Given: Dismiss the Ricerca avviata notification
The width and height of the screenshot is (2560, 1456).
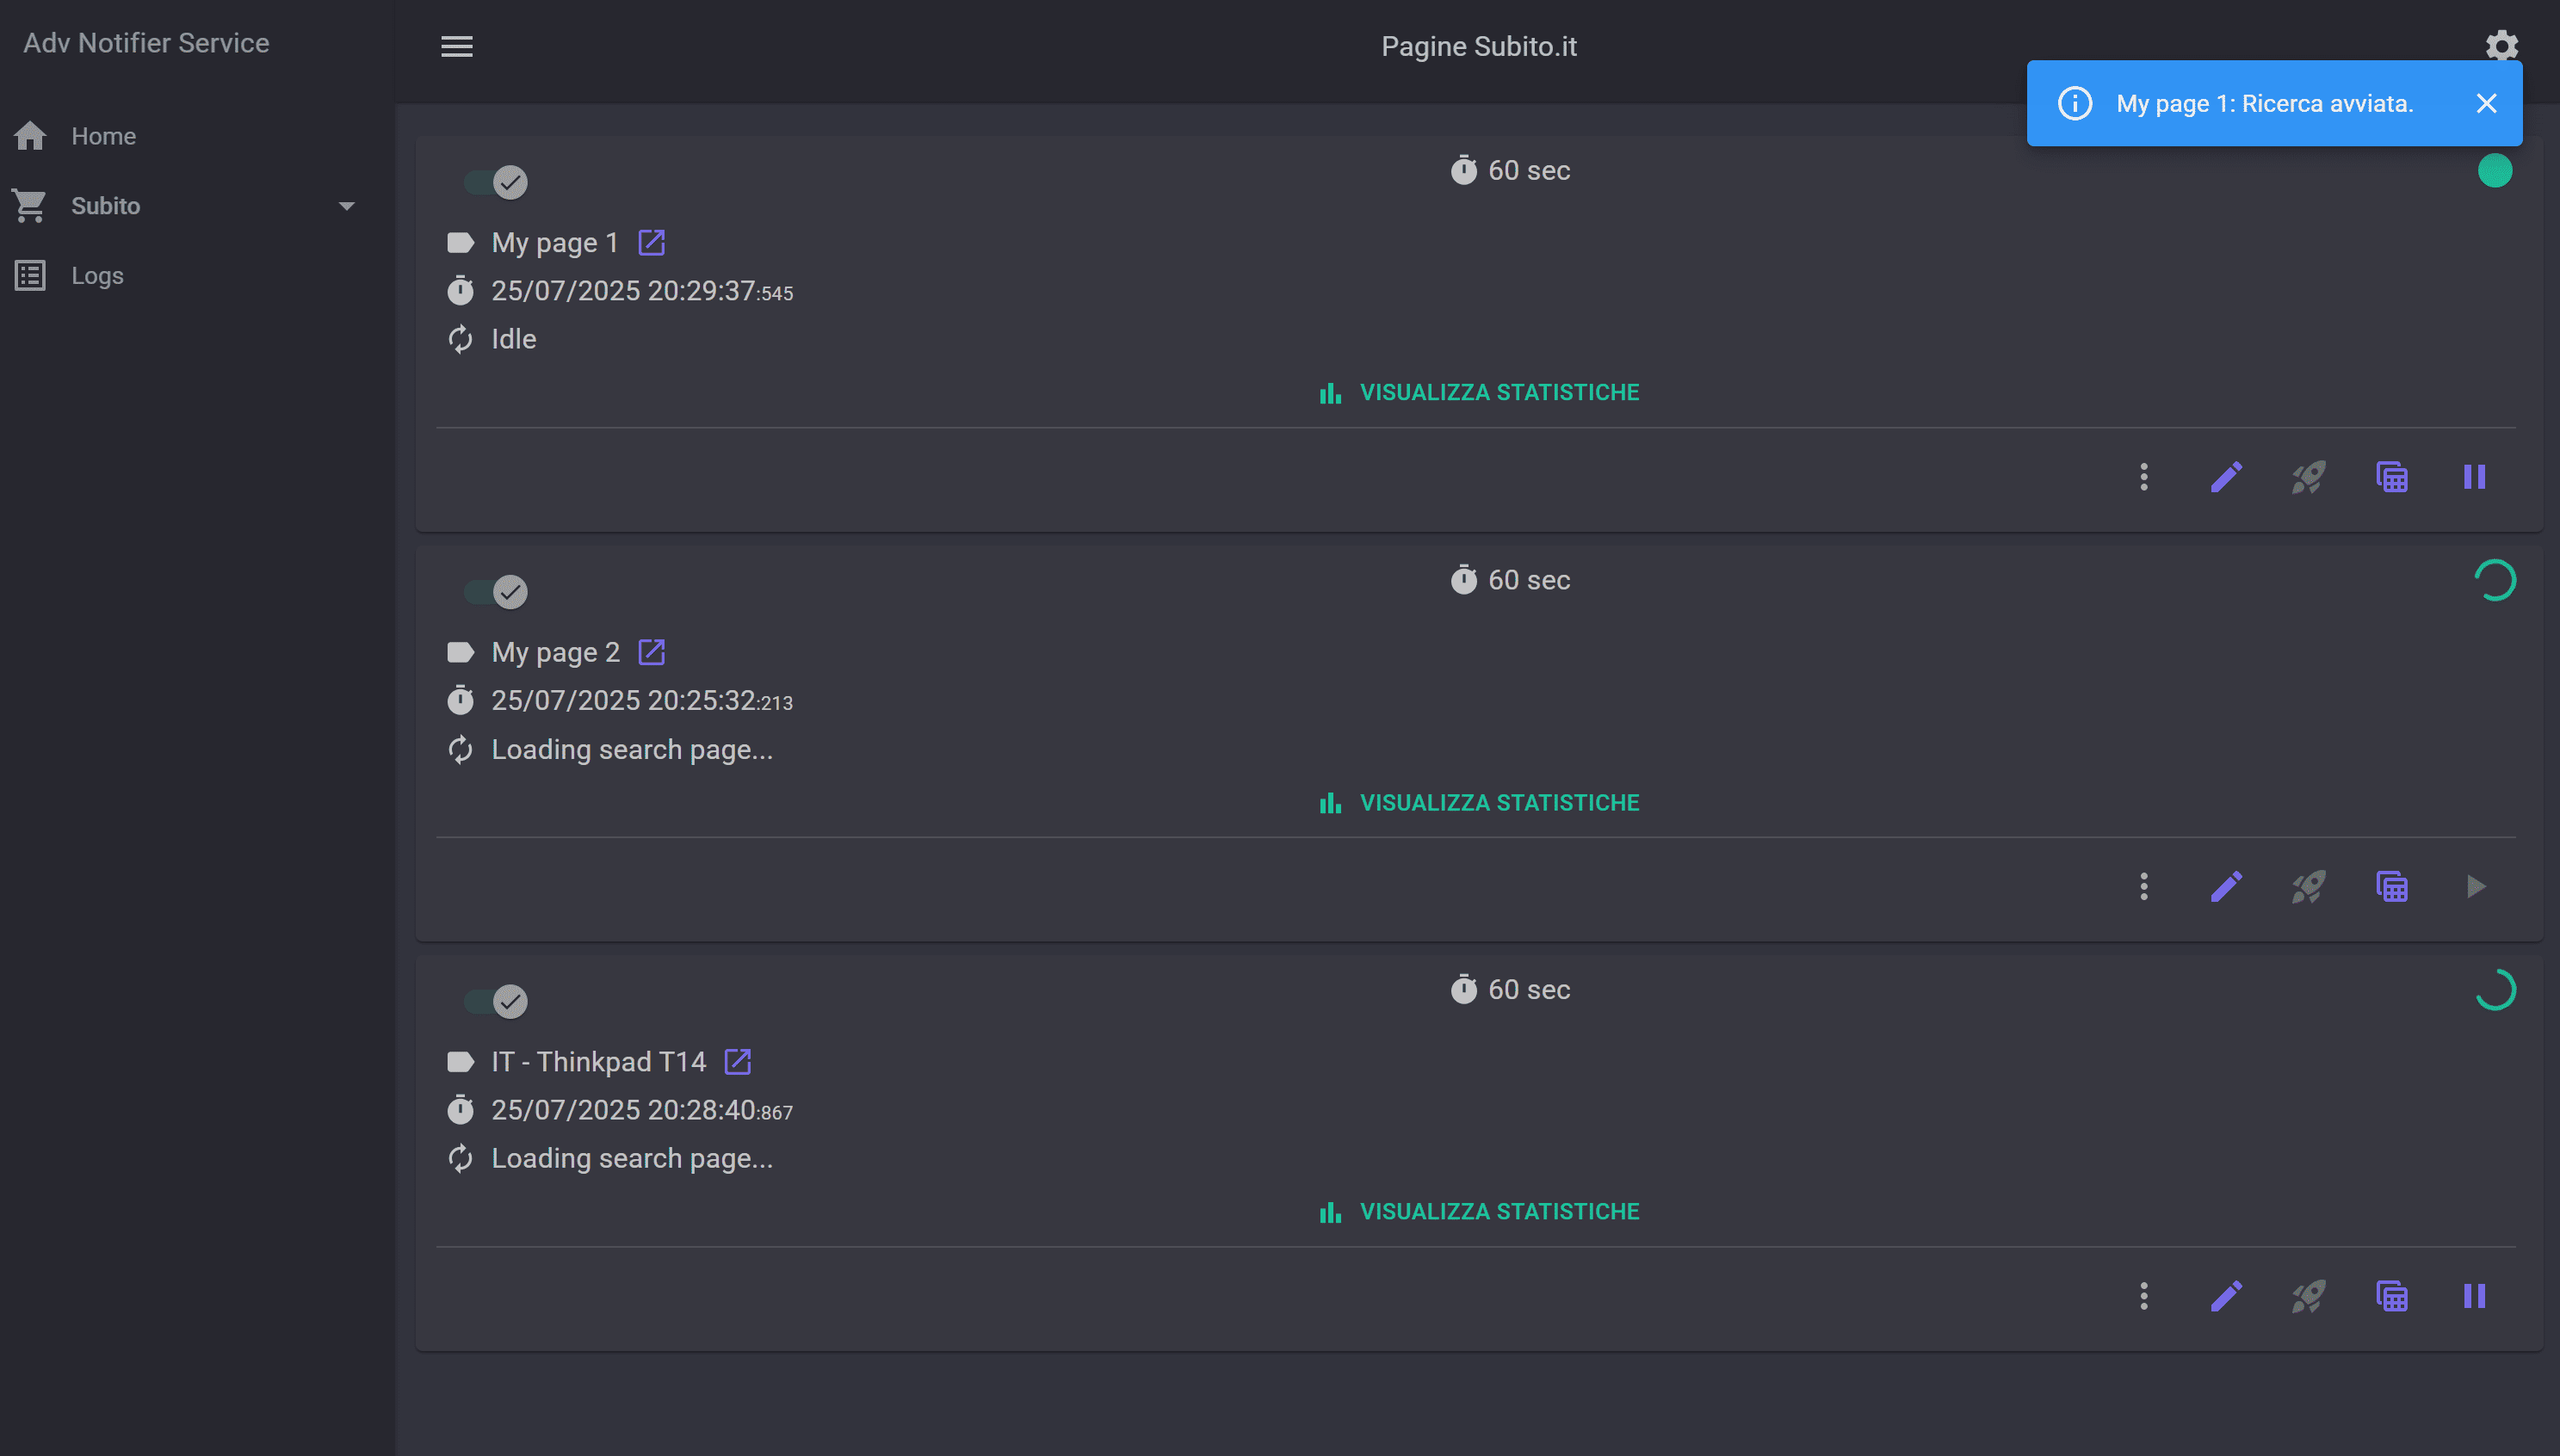Looking at the screenshot, I should click(2487, 103).
